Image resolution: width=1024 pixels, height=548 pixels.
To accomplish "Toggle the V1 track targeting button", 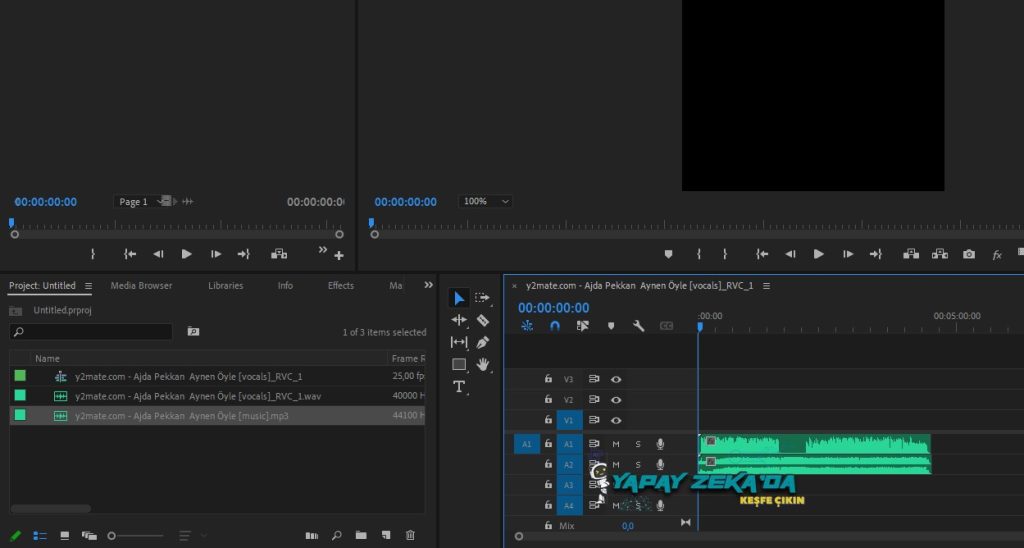I will 569,420.
